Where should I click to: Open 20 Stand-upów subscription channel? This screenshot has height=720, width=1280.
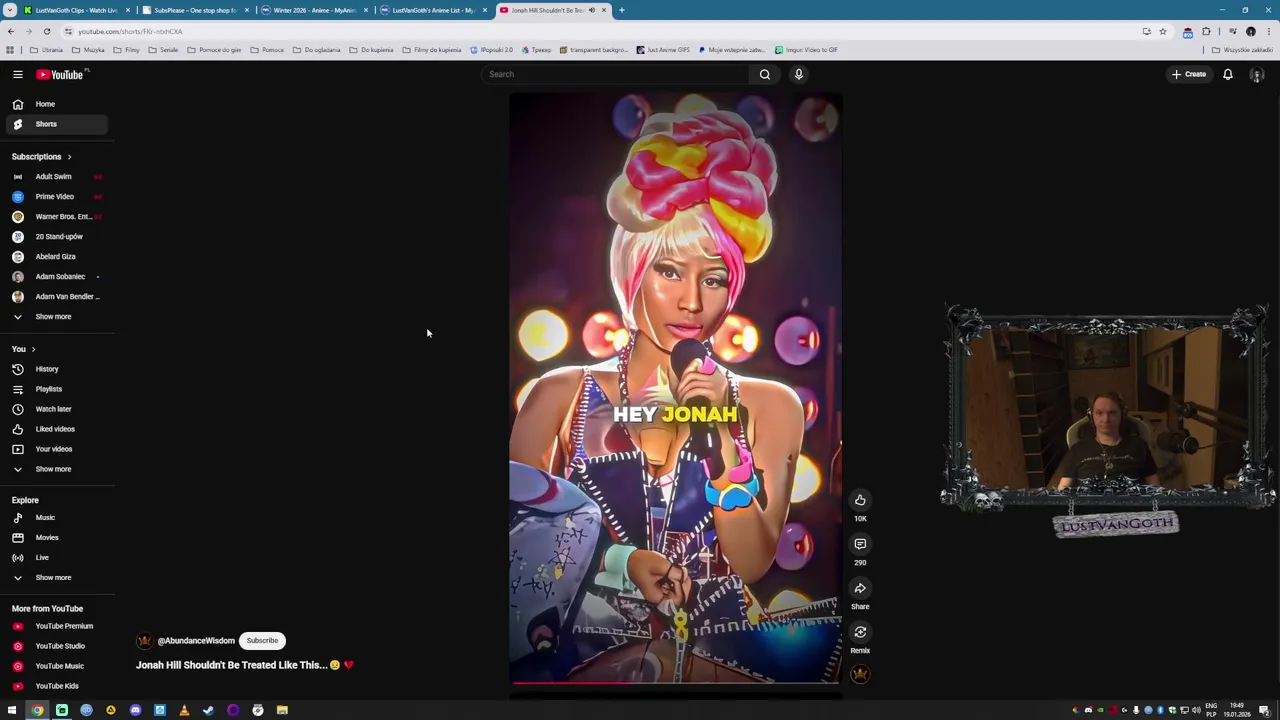[57, 237]
